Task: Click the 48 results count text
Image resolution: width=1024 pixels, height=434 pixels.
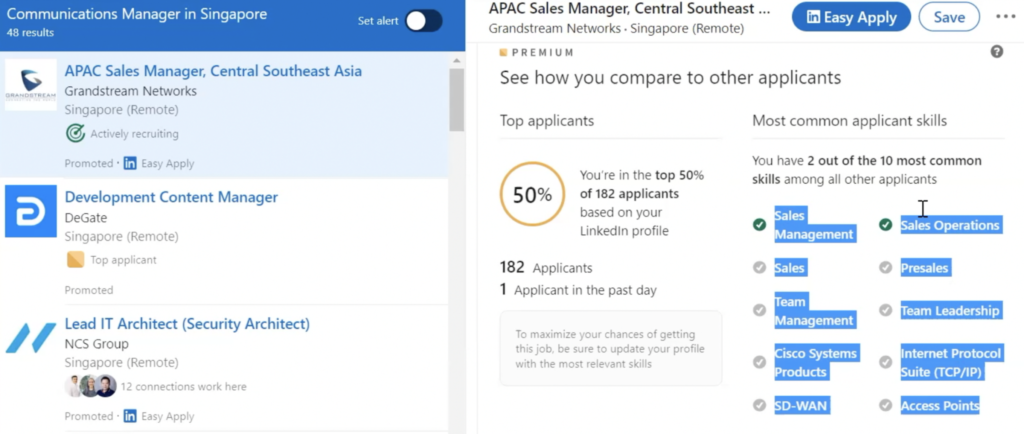Action: [x=31, y=33]
